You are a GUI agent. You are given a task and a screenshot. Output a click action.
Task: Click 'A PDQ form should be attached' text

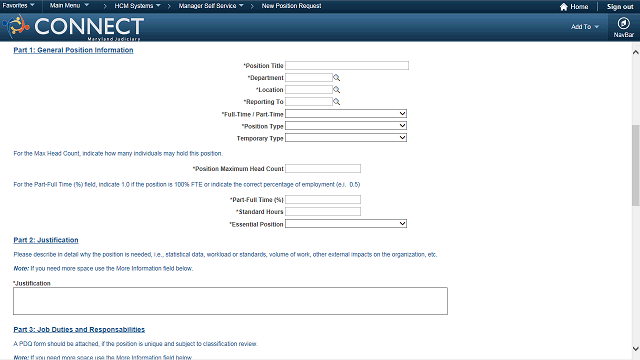[136, 344]
